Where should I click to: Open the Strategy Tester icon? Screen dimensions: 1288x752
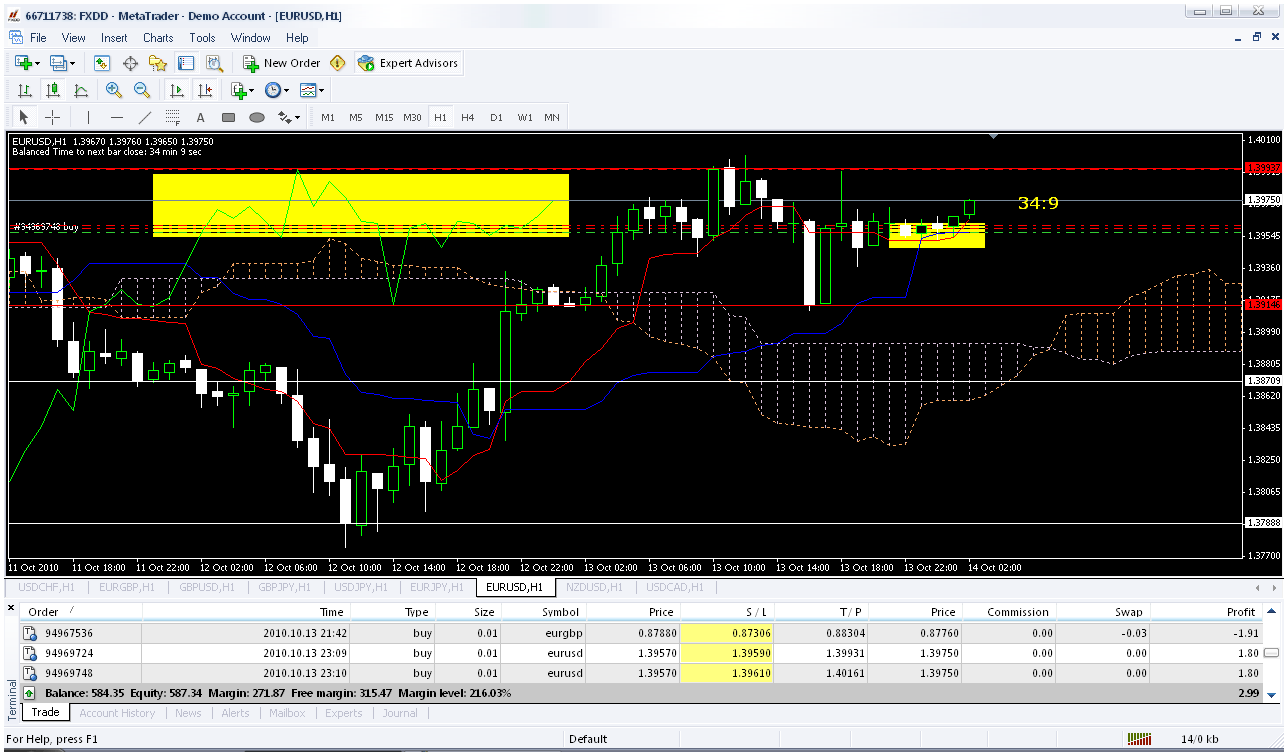pyautogui.click(x=214, y=63)
